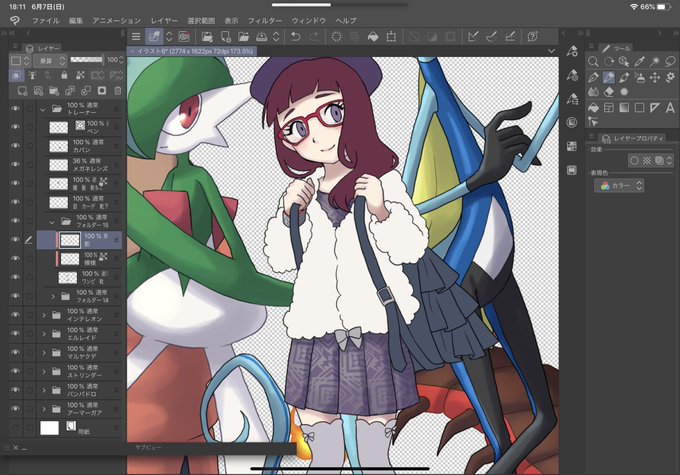Open the ウィンドウ menu
The image size is (680, 475).
pyautogui.click(x=308, y=20)
